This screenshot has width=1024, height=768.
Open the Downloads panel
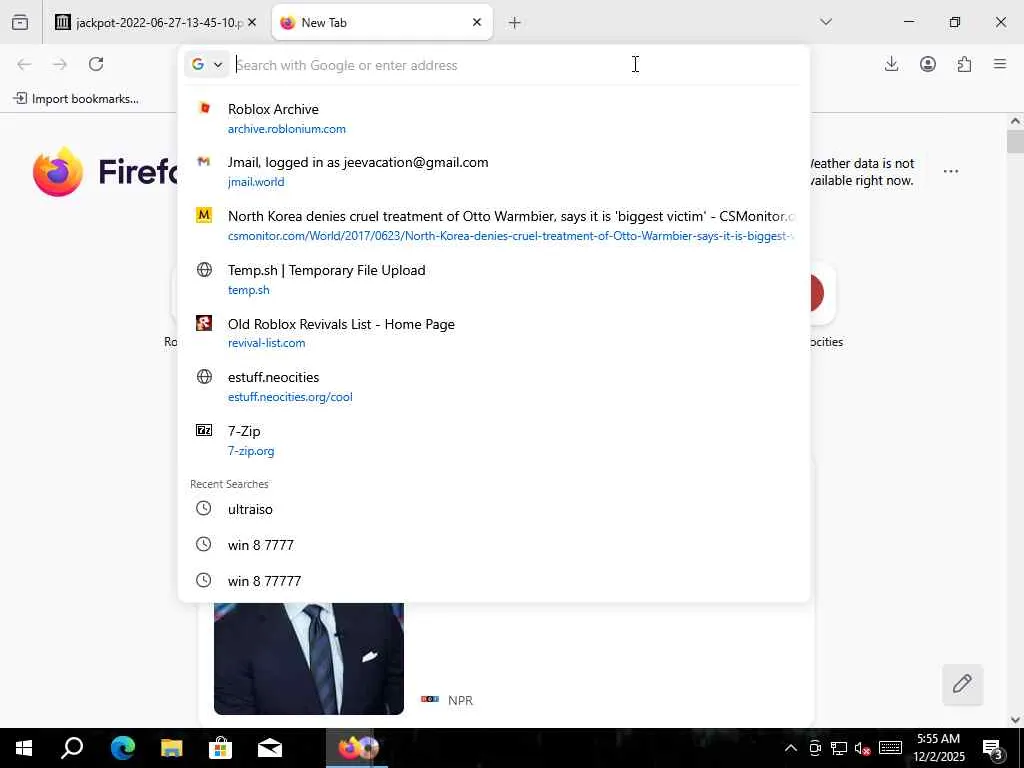click(x=891, y=64)
